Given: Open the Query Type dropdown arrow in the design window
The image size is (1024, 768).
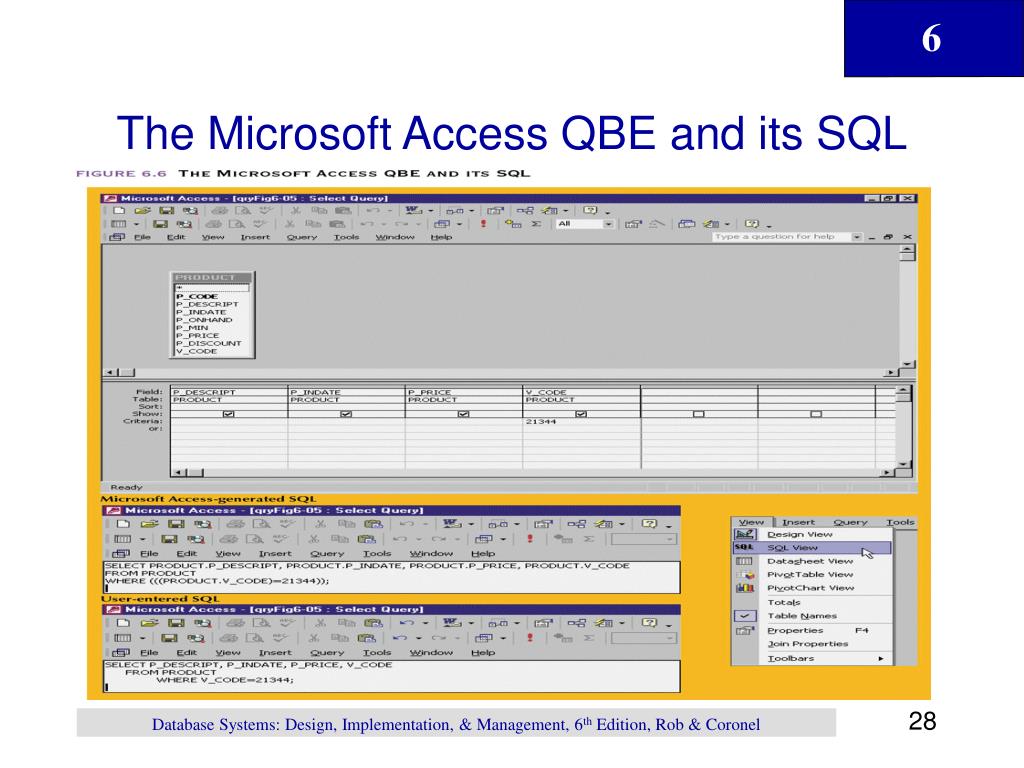Looking at the screenshot, I should click(460, 224).
